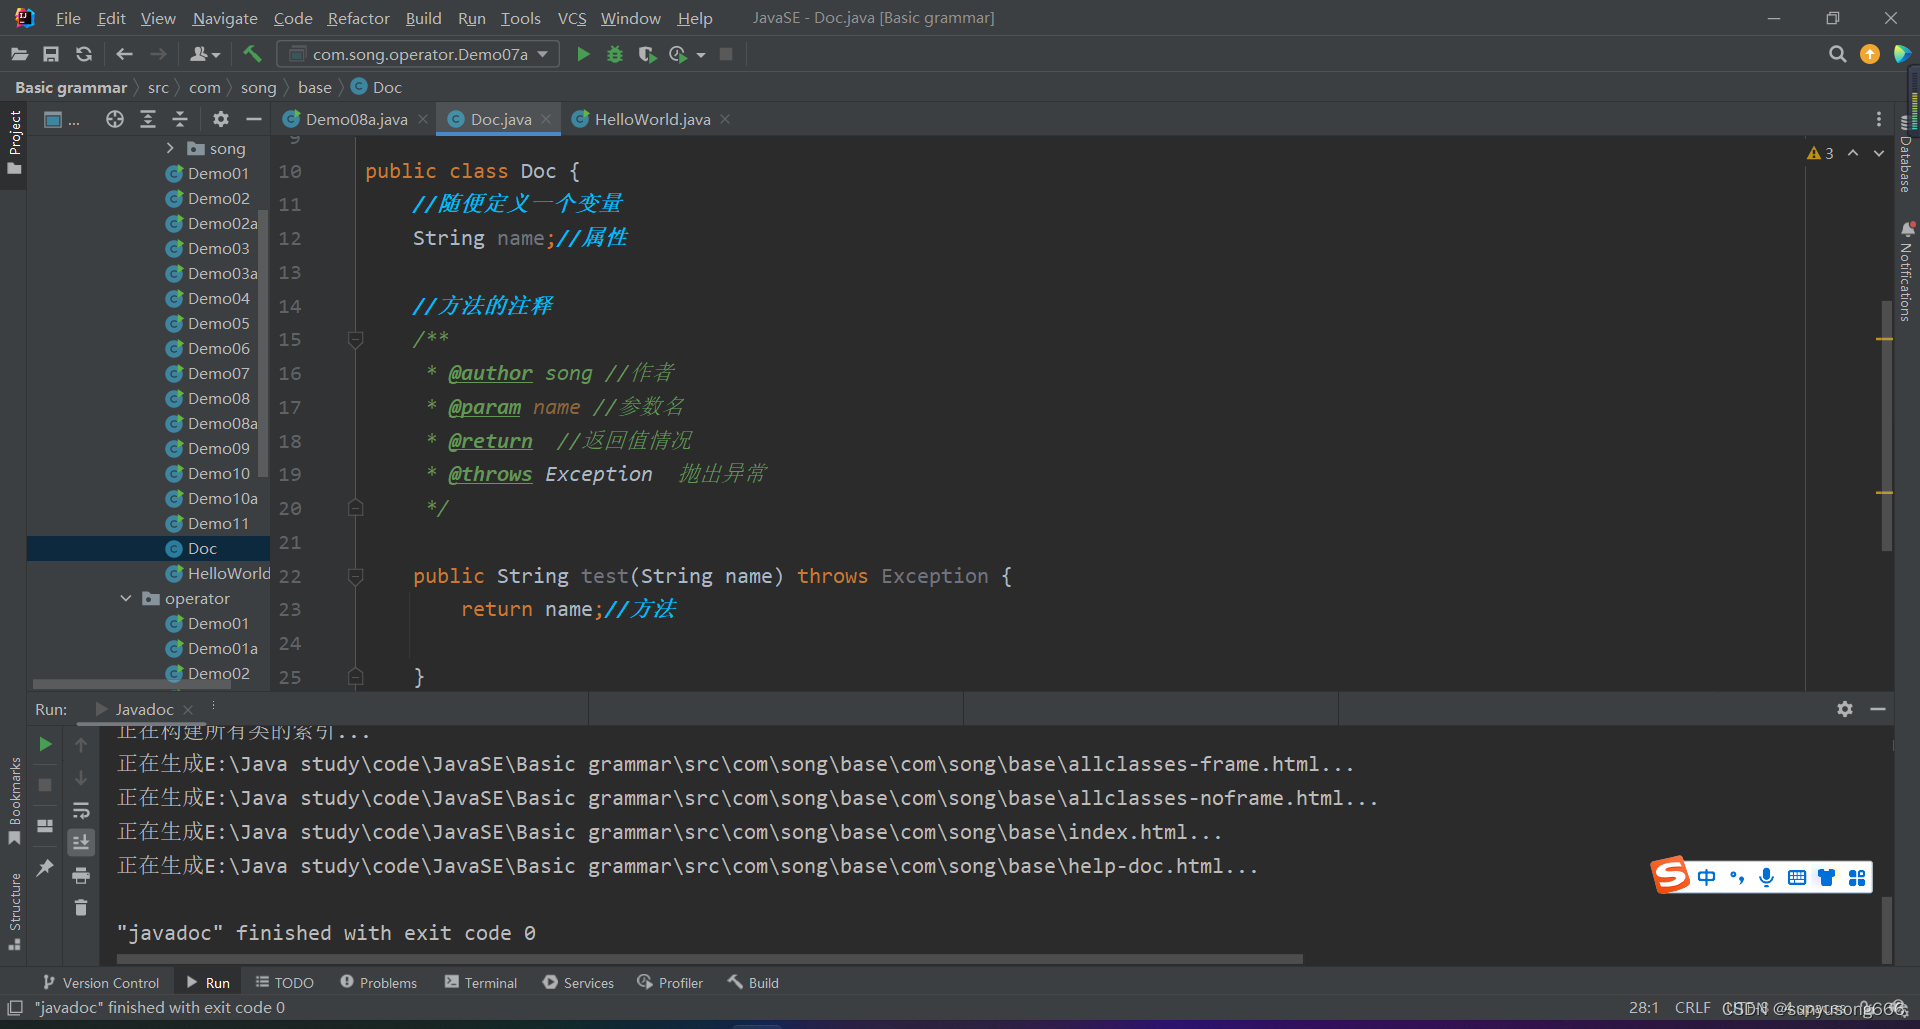This screenshot has height=1029, width=1920.
Task: Open Notifications side panel
Action: (x=1906, y=272)
